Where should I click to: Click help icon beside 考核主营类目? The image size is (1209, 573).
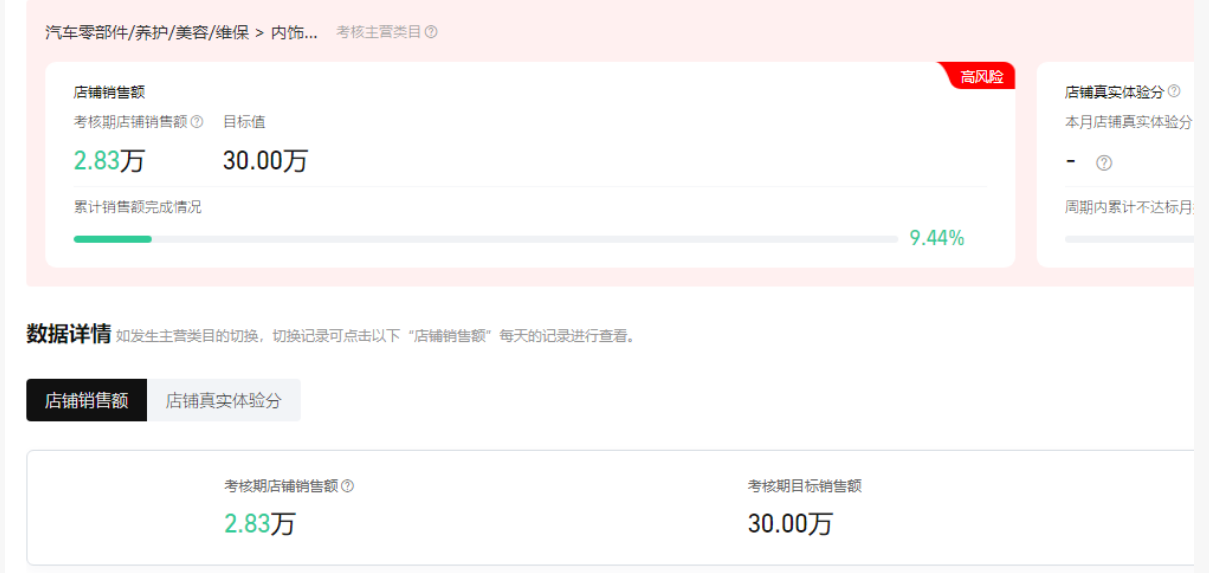[431, 32]
